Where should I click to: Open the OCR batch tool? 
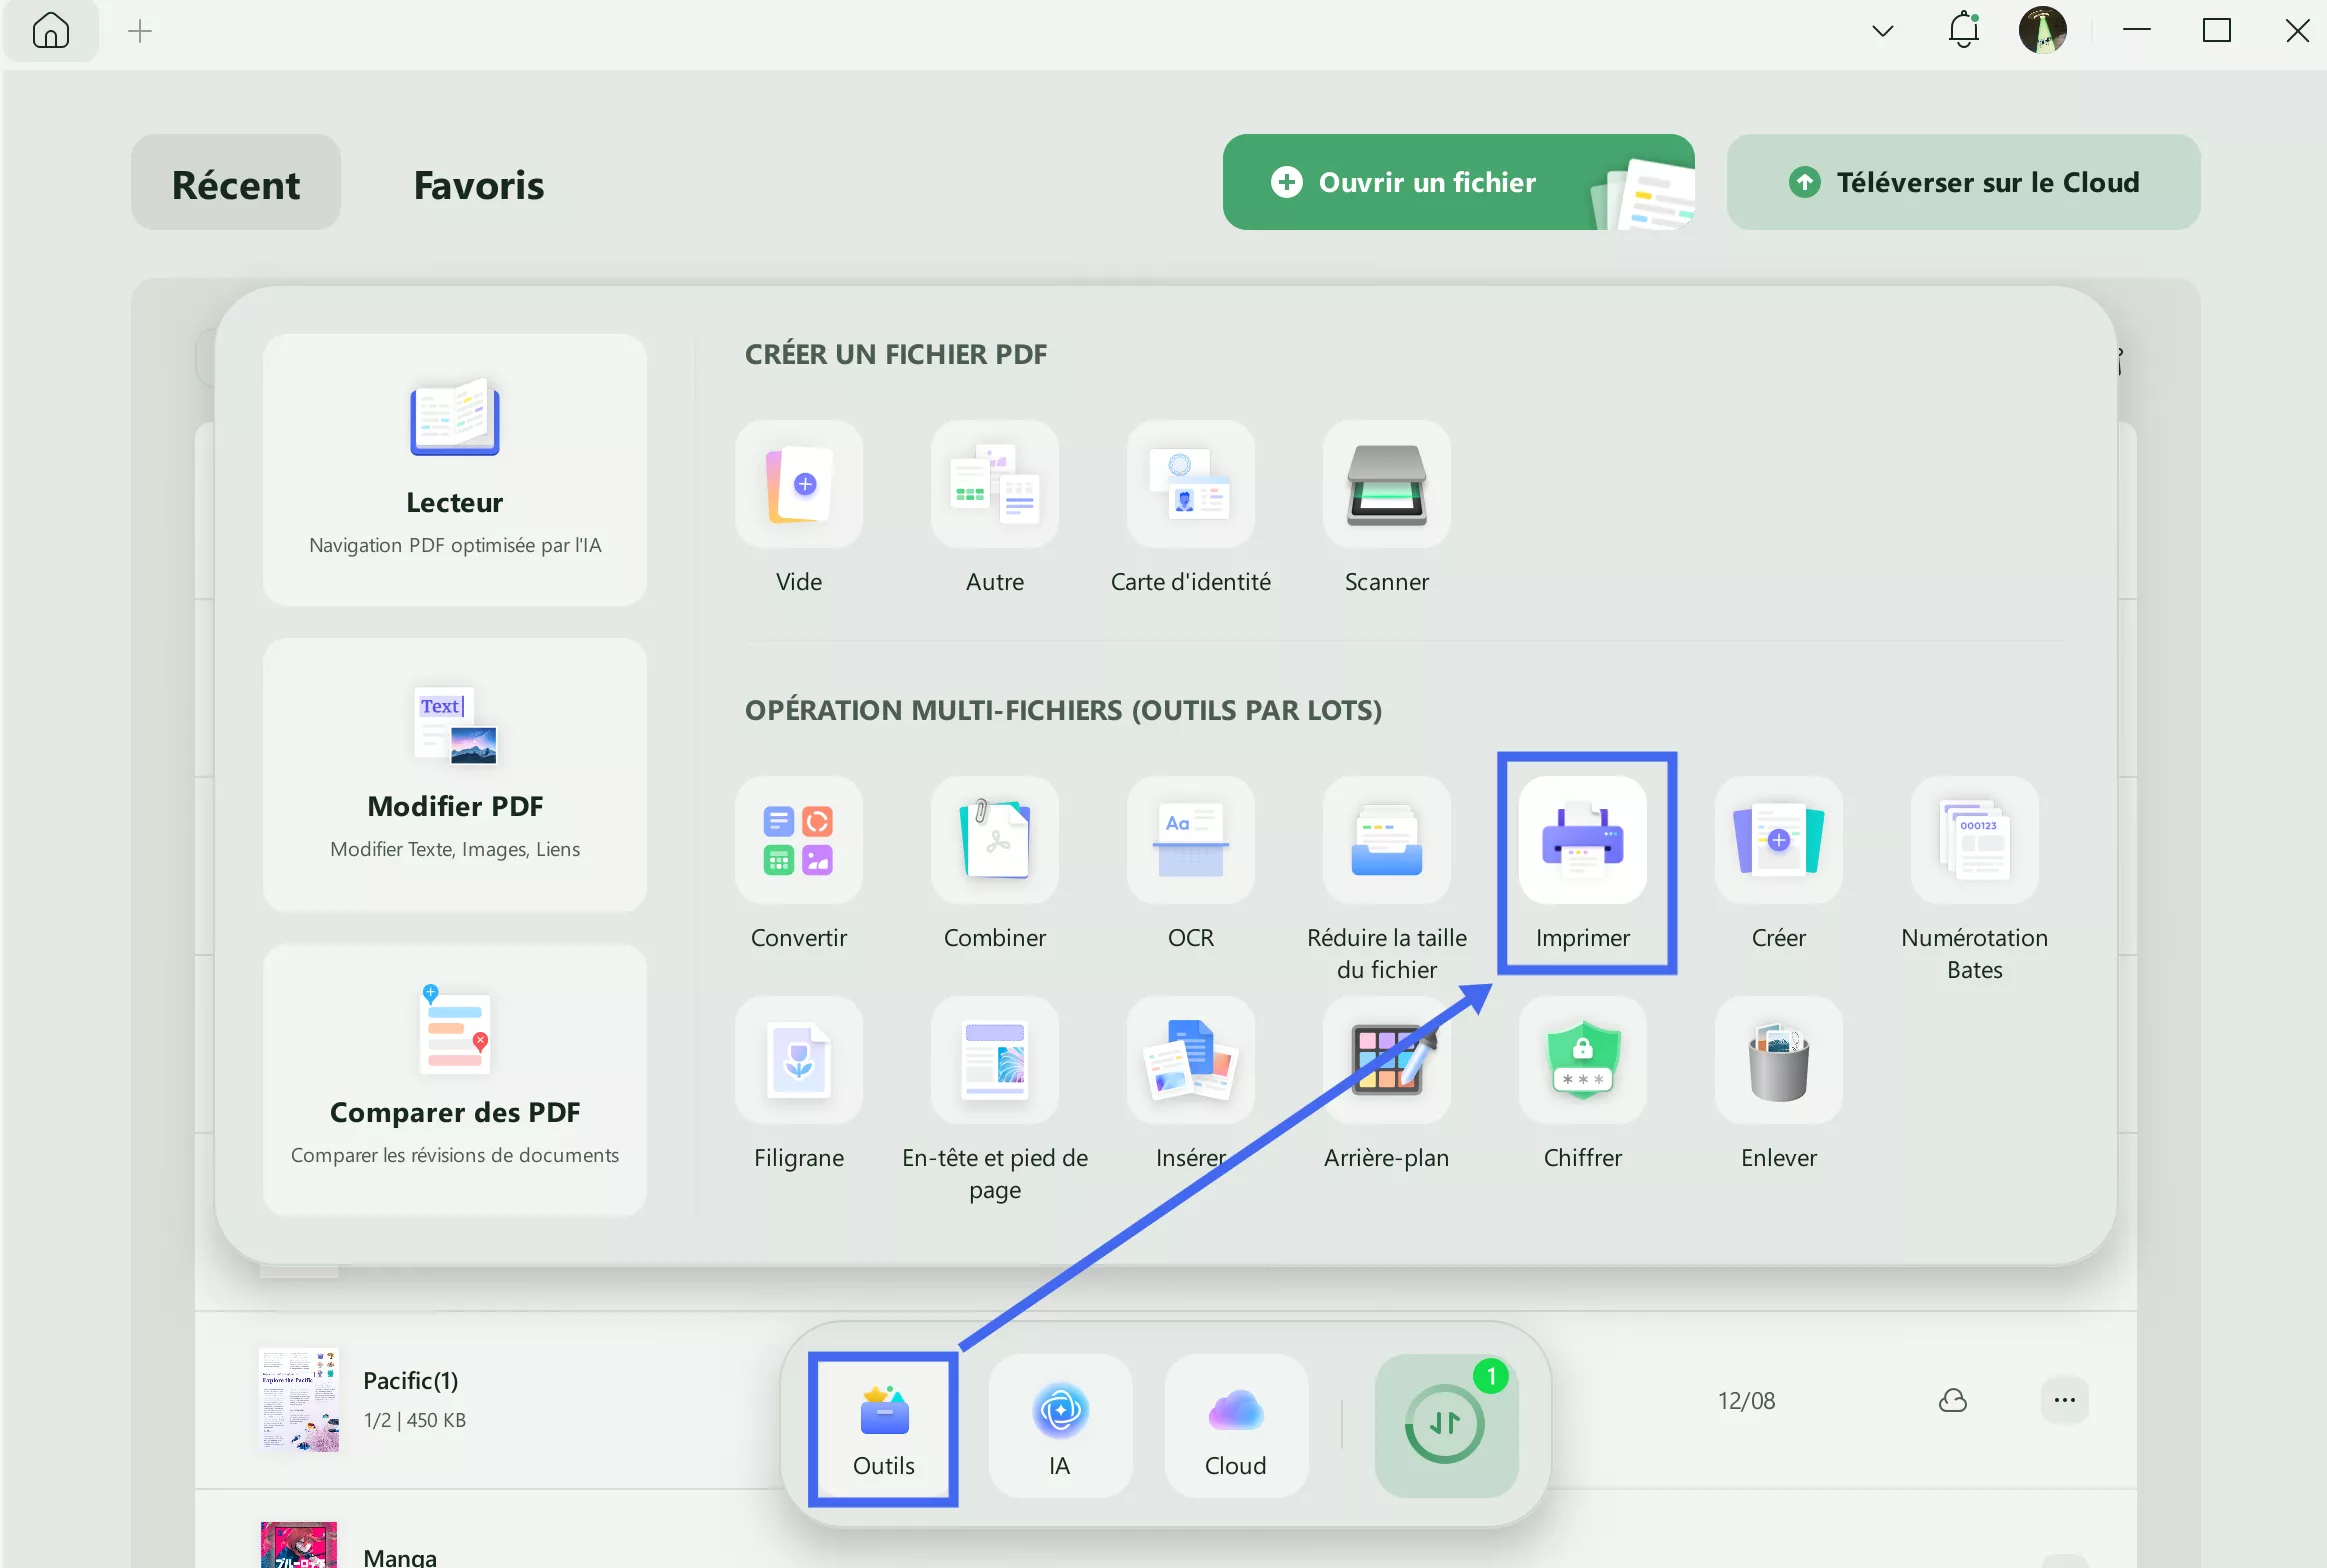click(1190, 841)
